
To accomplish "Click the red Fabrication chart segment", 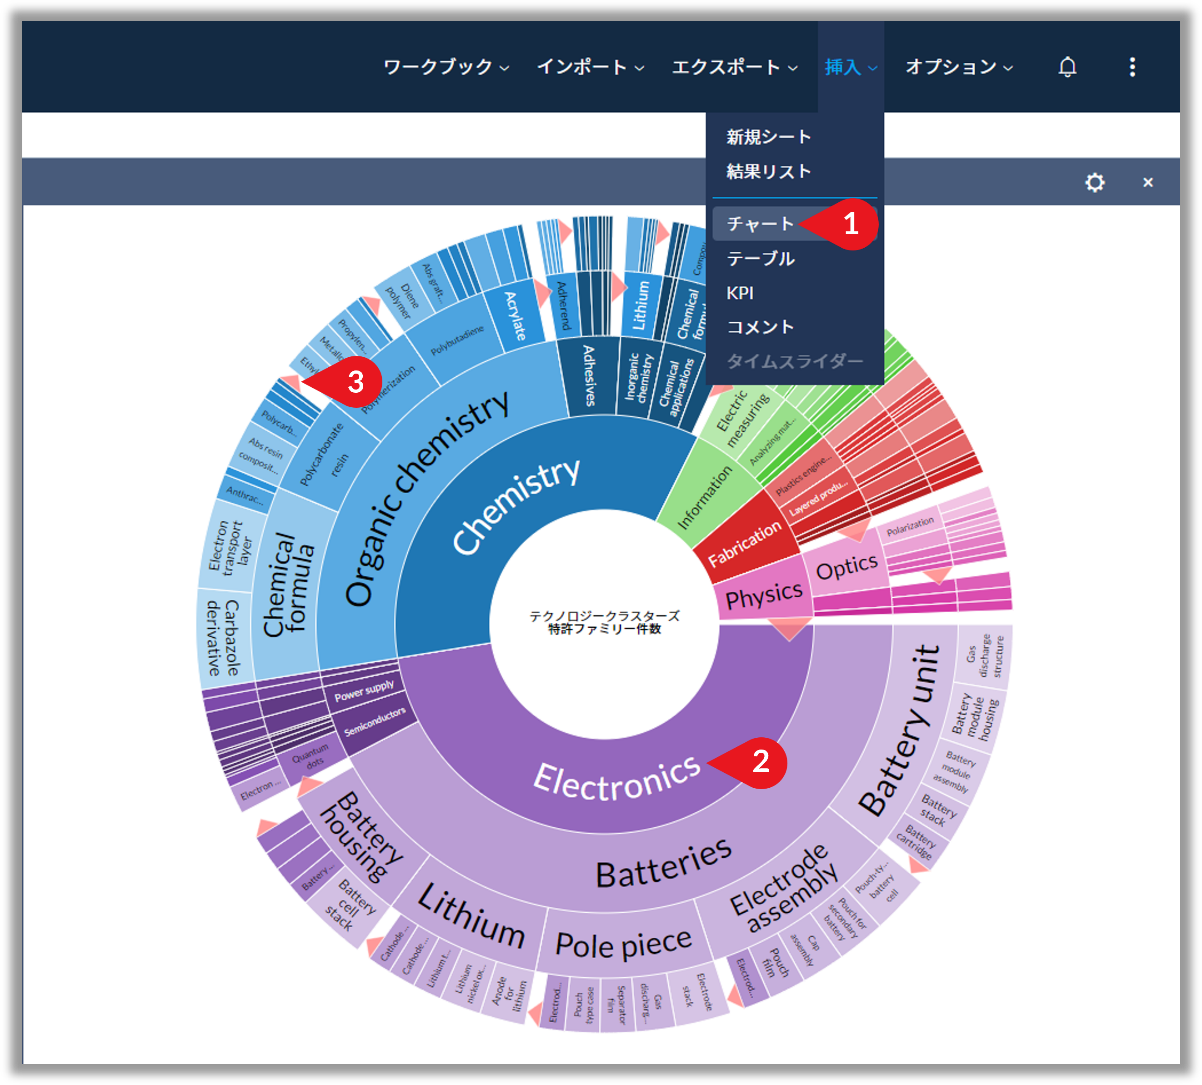I will (744, 543).
